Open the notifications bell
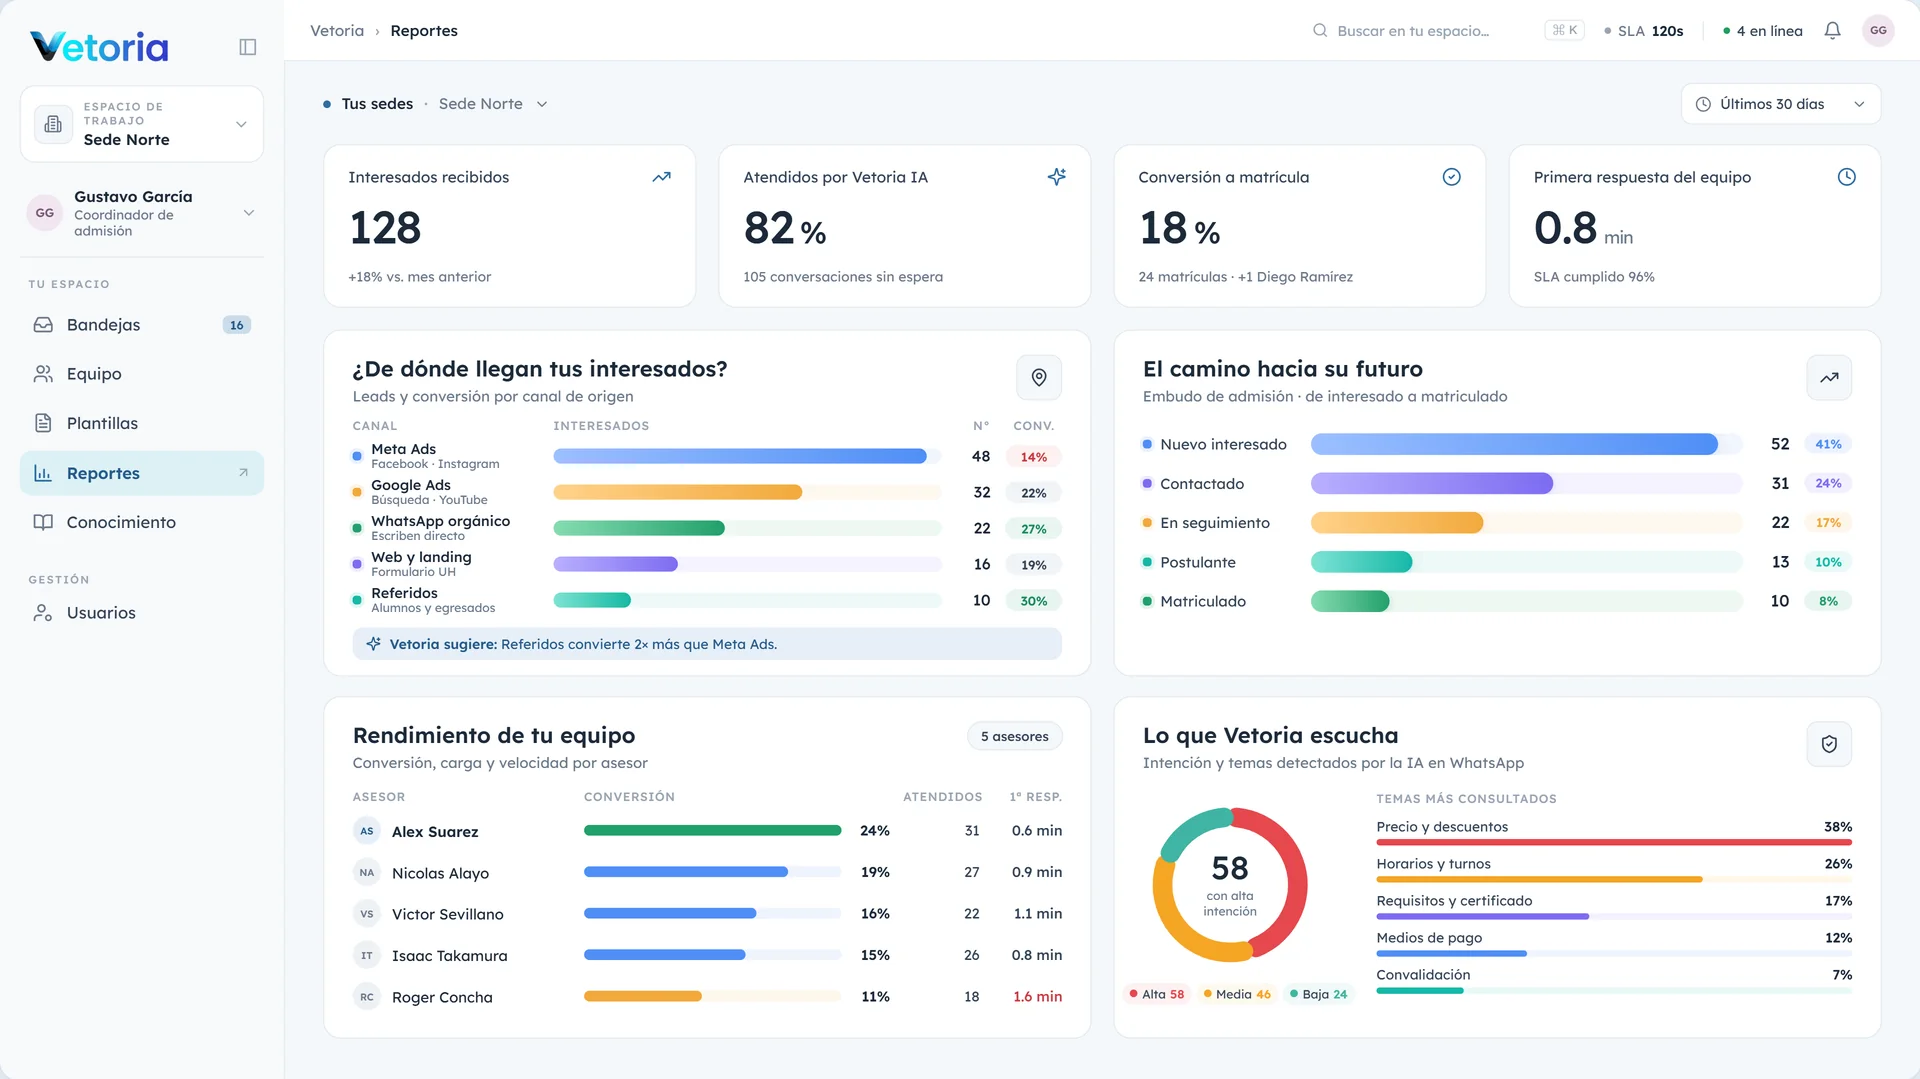Screen dimensions: 1920x1079 point(1832,31)
